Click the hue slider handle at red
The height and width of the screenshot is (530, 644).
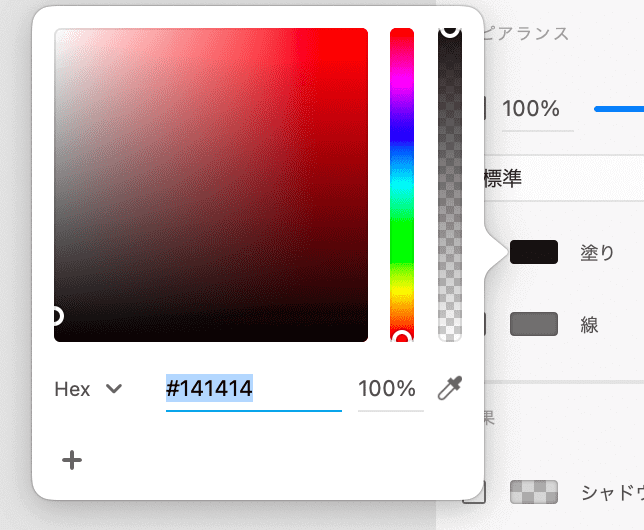402,337
